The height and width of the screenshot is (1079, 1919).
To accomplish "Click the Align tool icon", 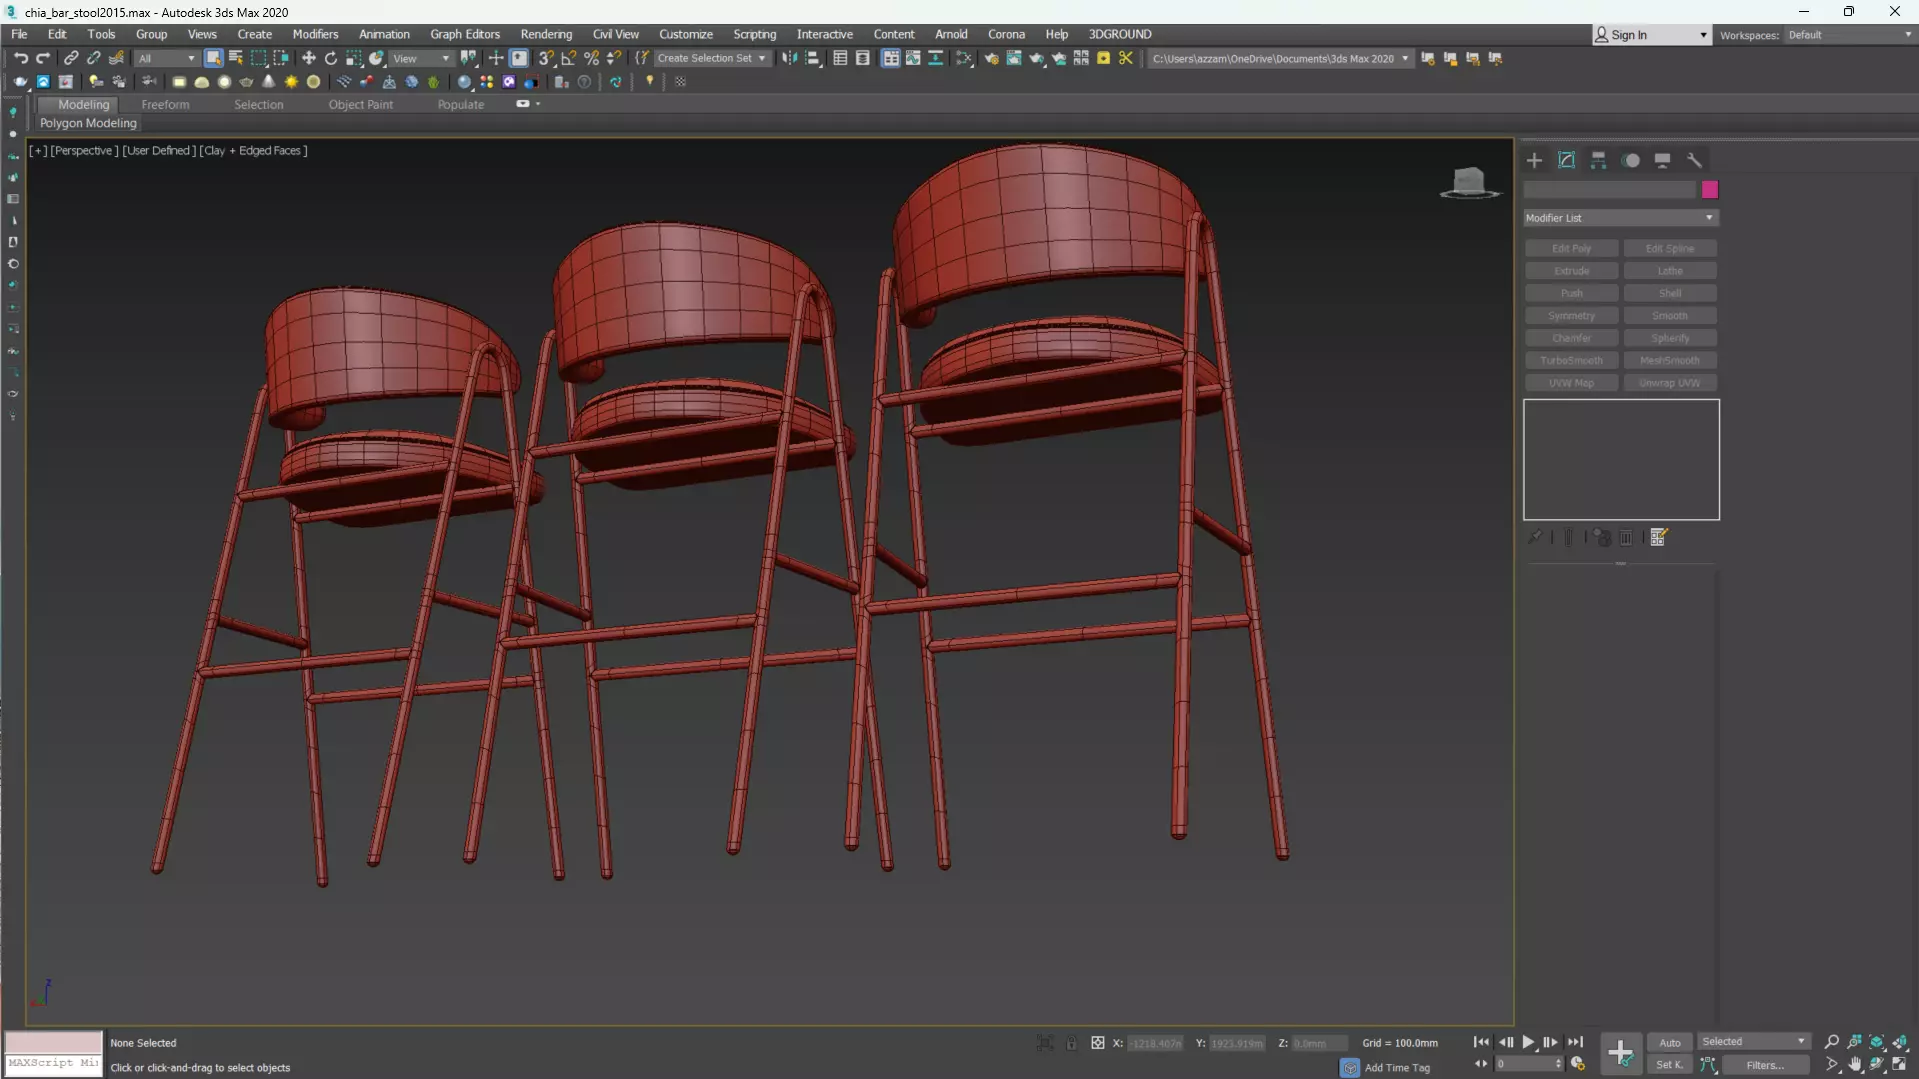I will [x=813, y=58].
